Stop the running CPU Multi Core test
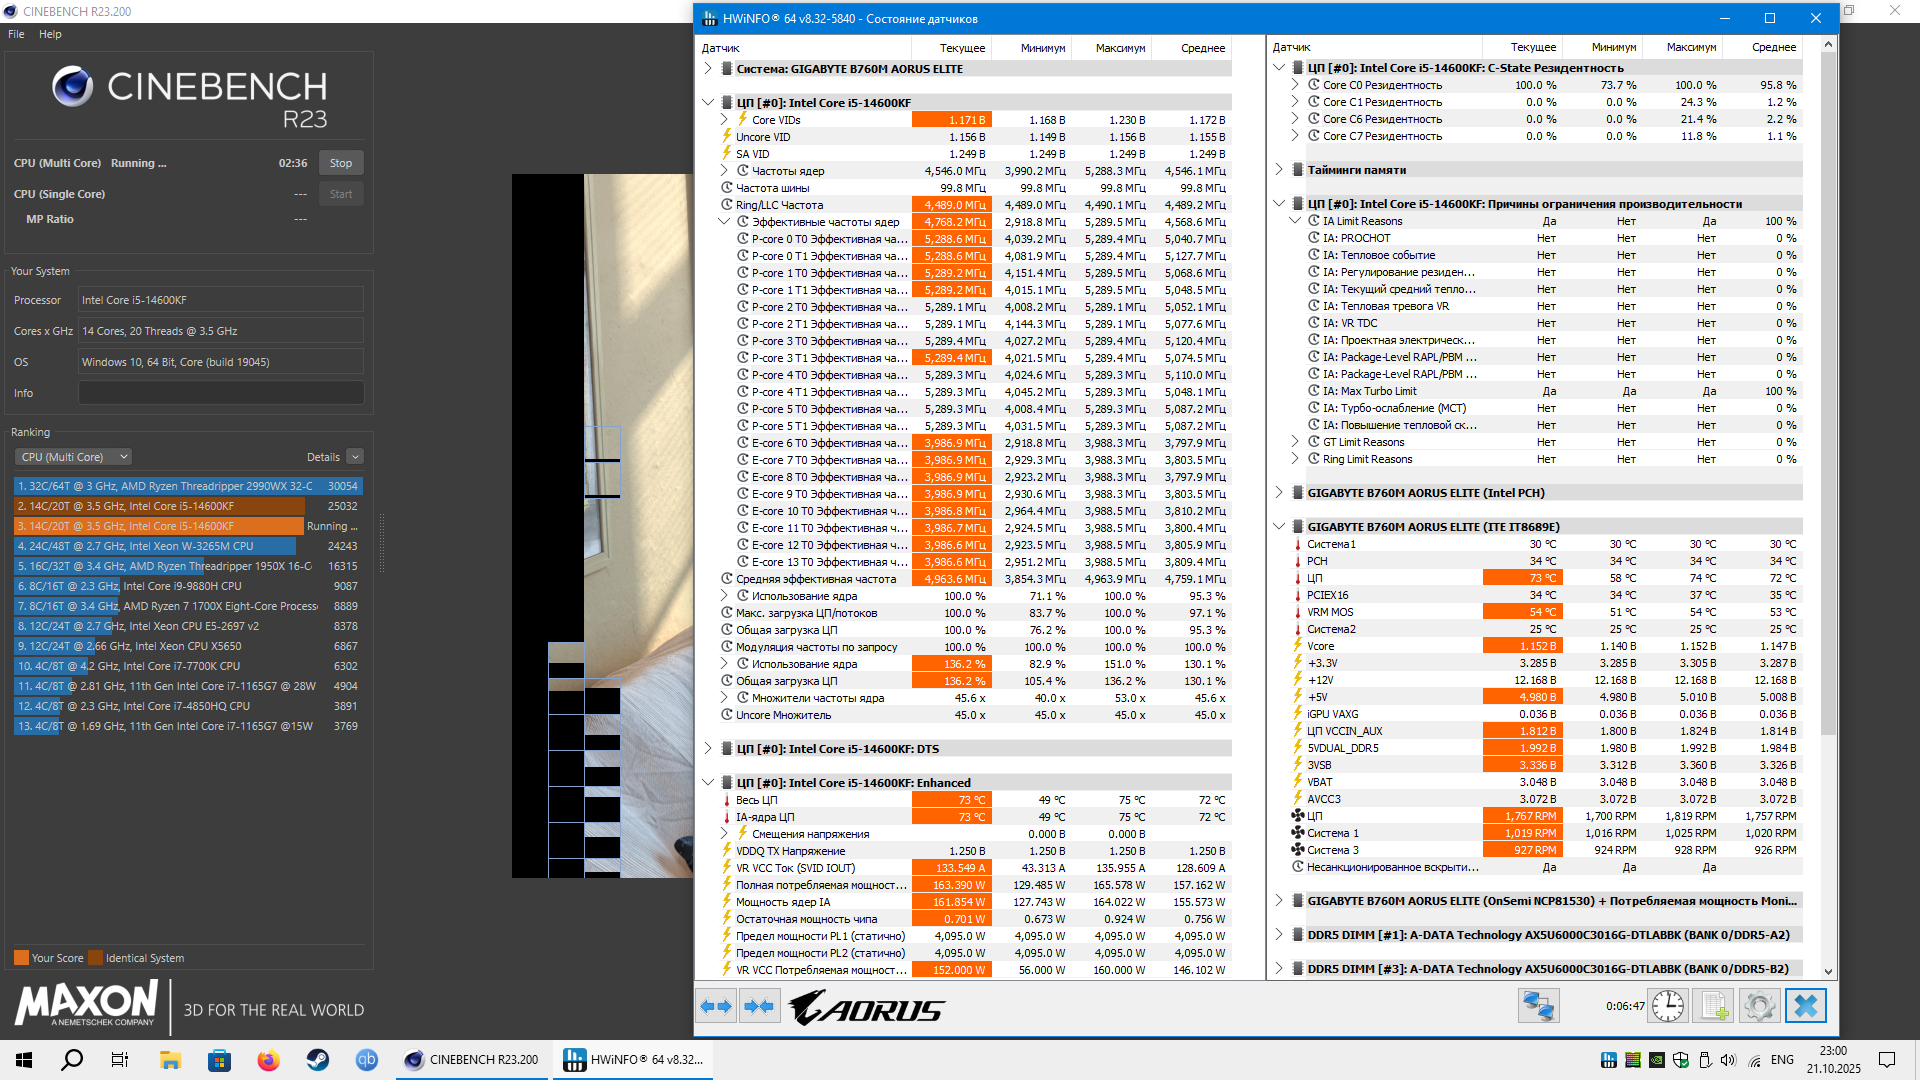 tap(341, 163)
